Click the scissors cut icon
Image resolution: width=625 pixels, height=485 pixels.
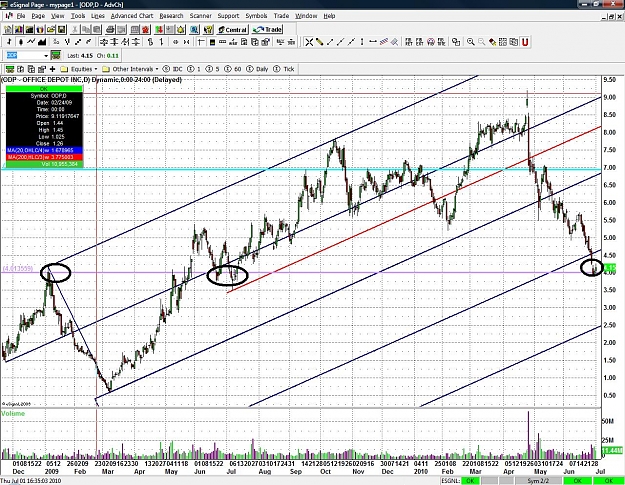75,29
